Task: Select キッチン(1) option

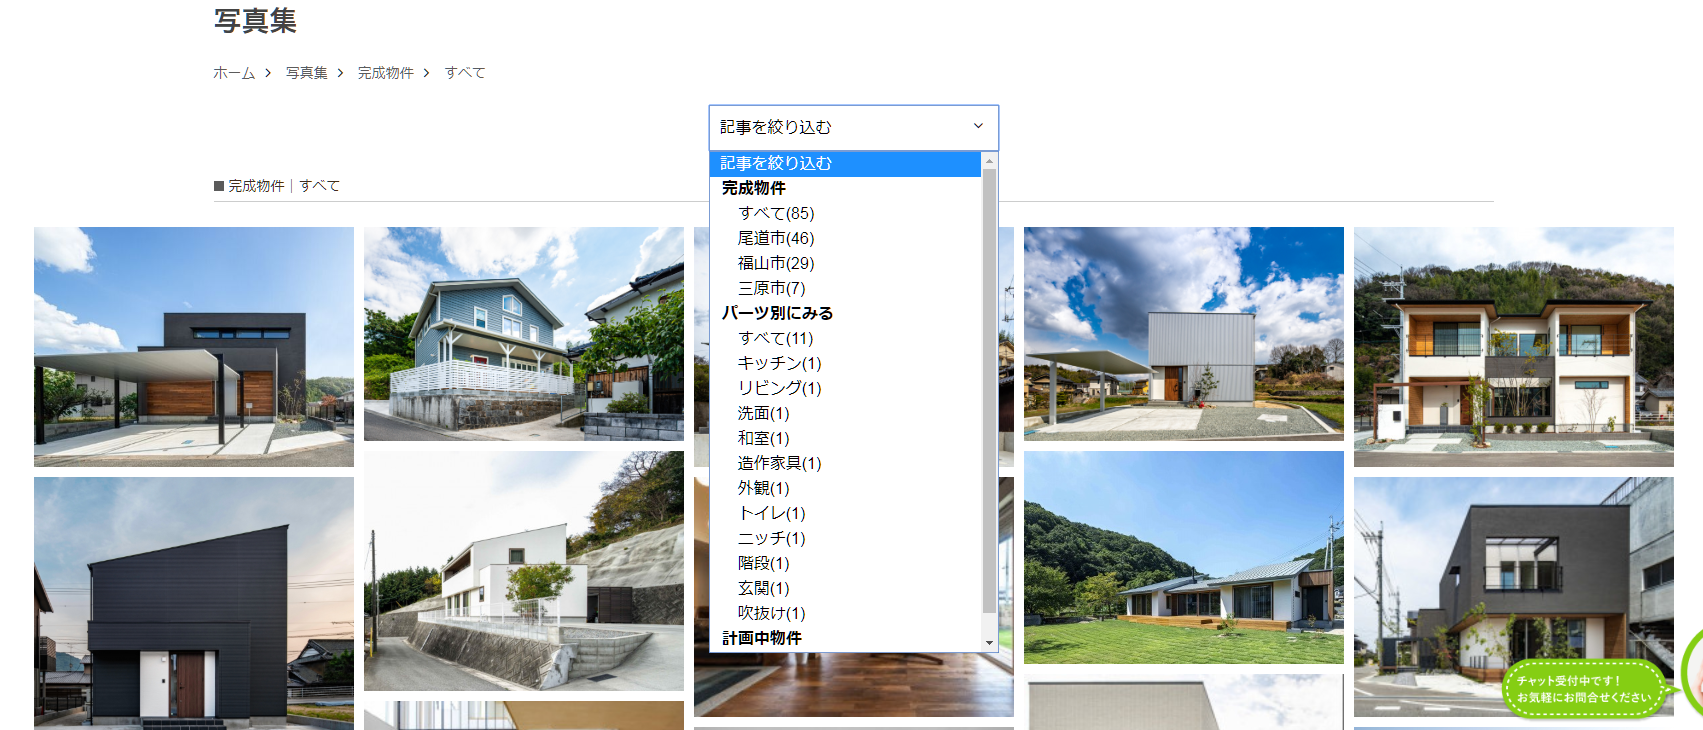Action: coord(846,363)
